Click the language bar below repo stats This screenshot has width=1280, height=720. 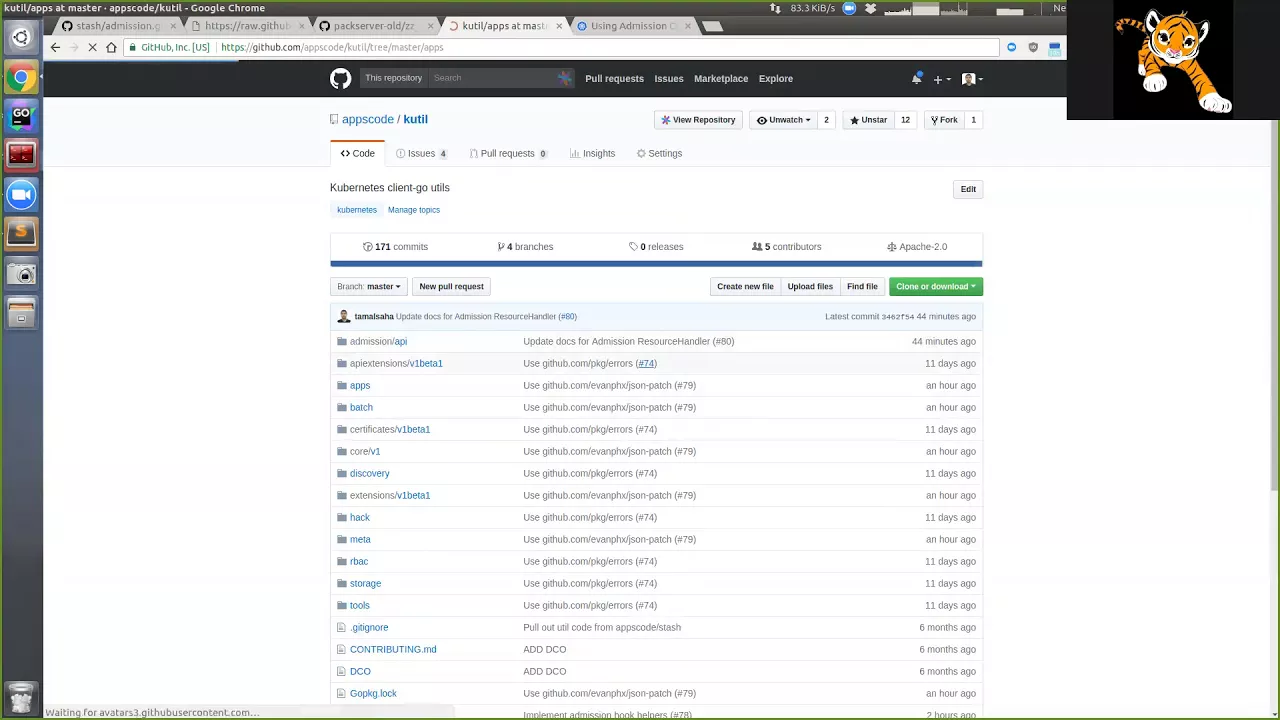[x=656, y=264]
